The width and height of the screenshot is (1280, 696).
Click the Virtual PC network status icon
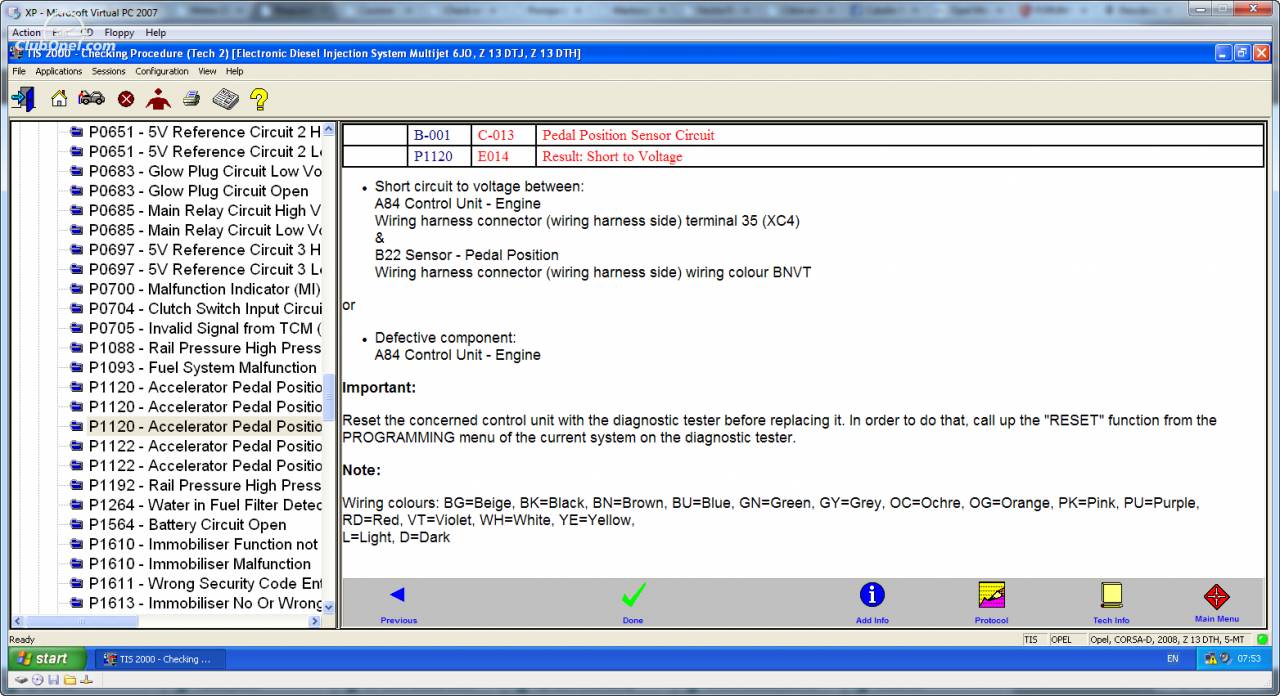[86, 680]
